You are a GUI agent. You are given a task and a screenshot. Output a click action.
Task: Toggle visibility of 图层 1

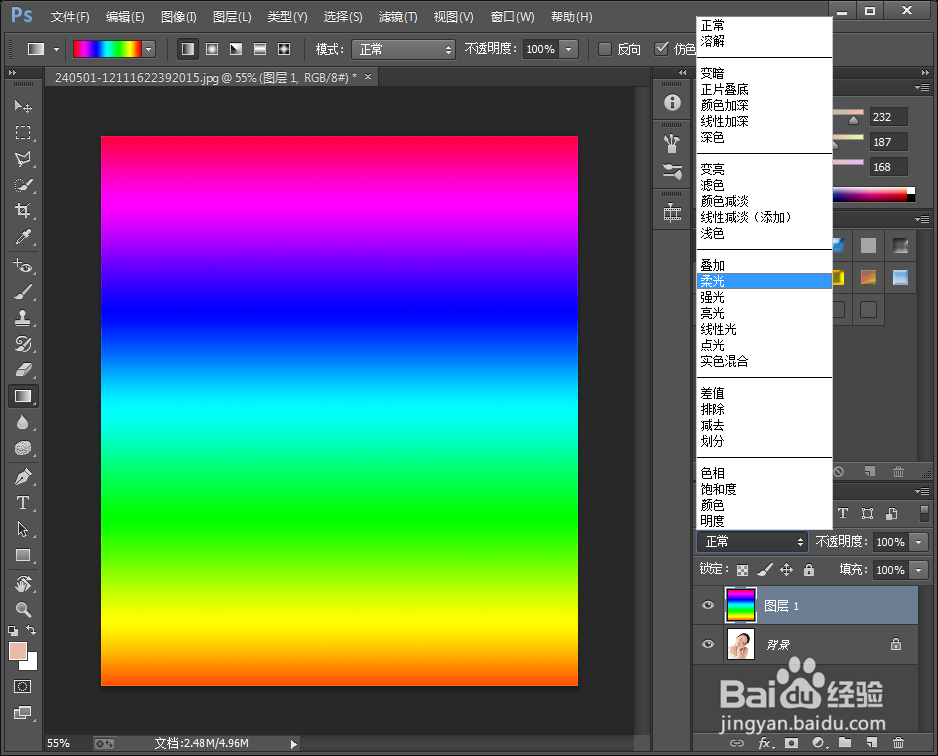pos(707,605)
